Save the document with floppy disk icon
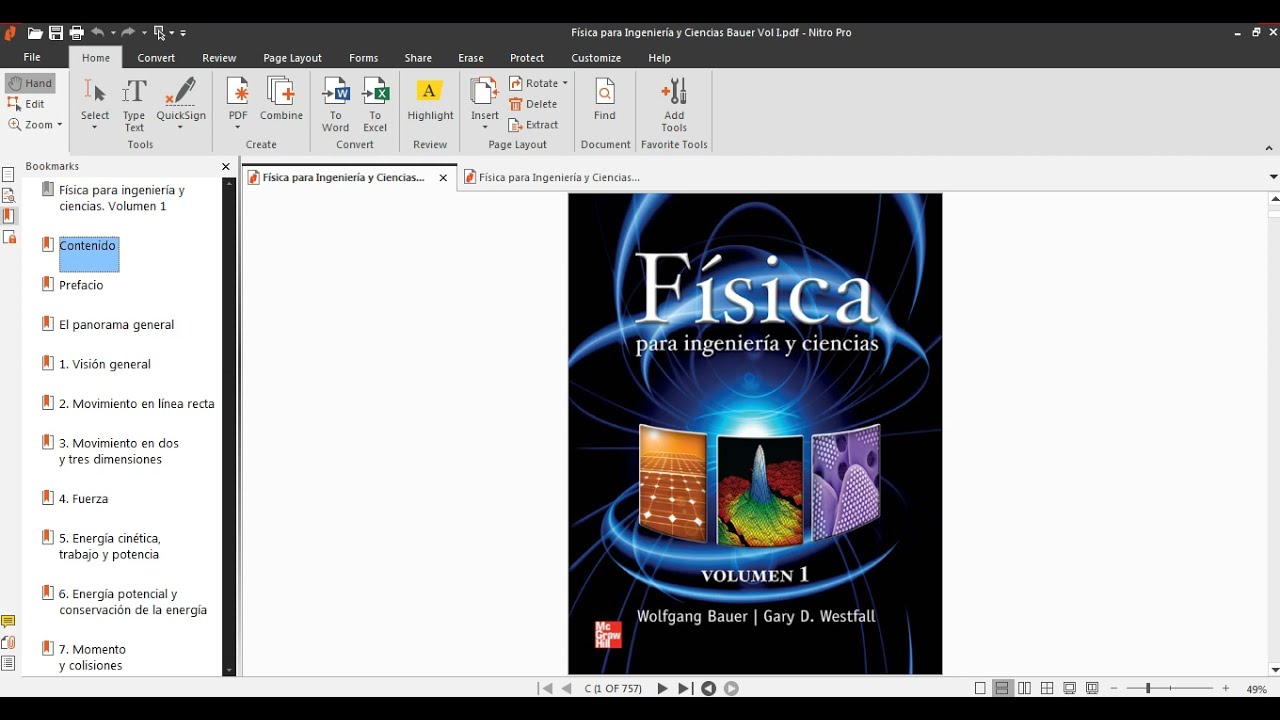Screen dimensions: 1280x720 pos(56,33)
